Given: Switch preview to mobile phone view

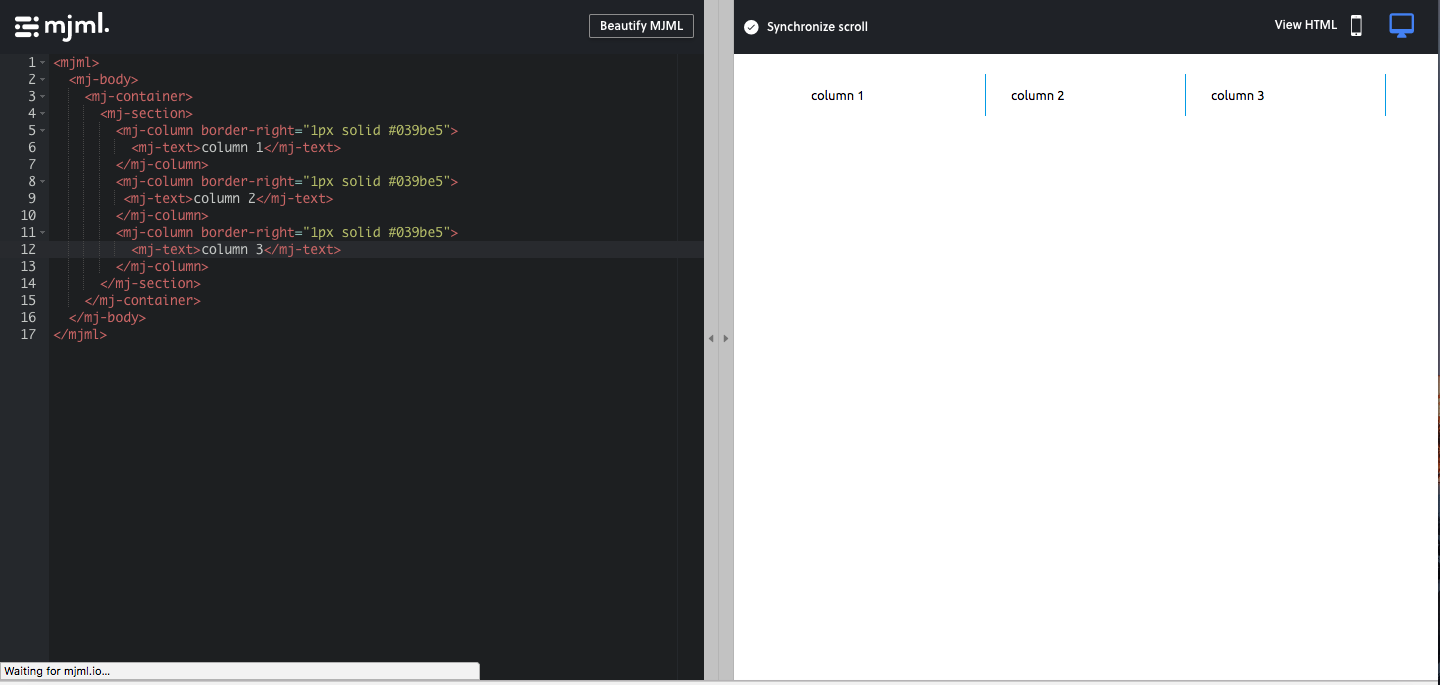Looking at the screenshot, I should [1356, 25].
